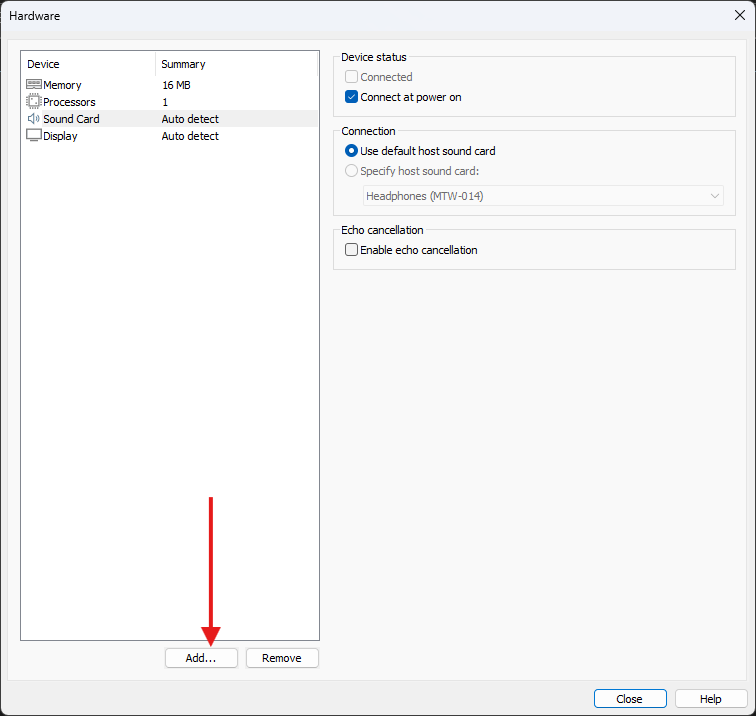The image size is (756, 716).
Task: Sort by the Device column header
Action: pyautogui.click(x=88, y=64)
